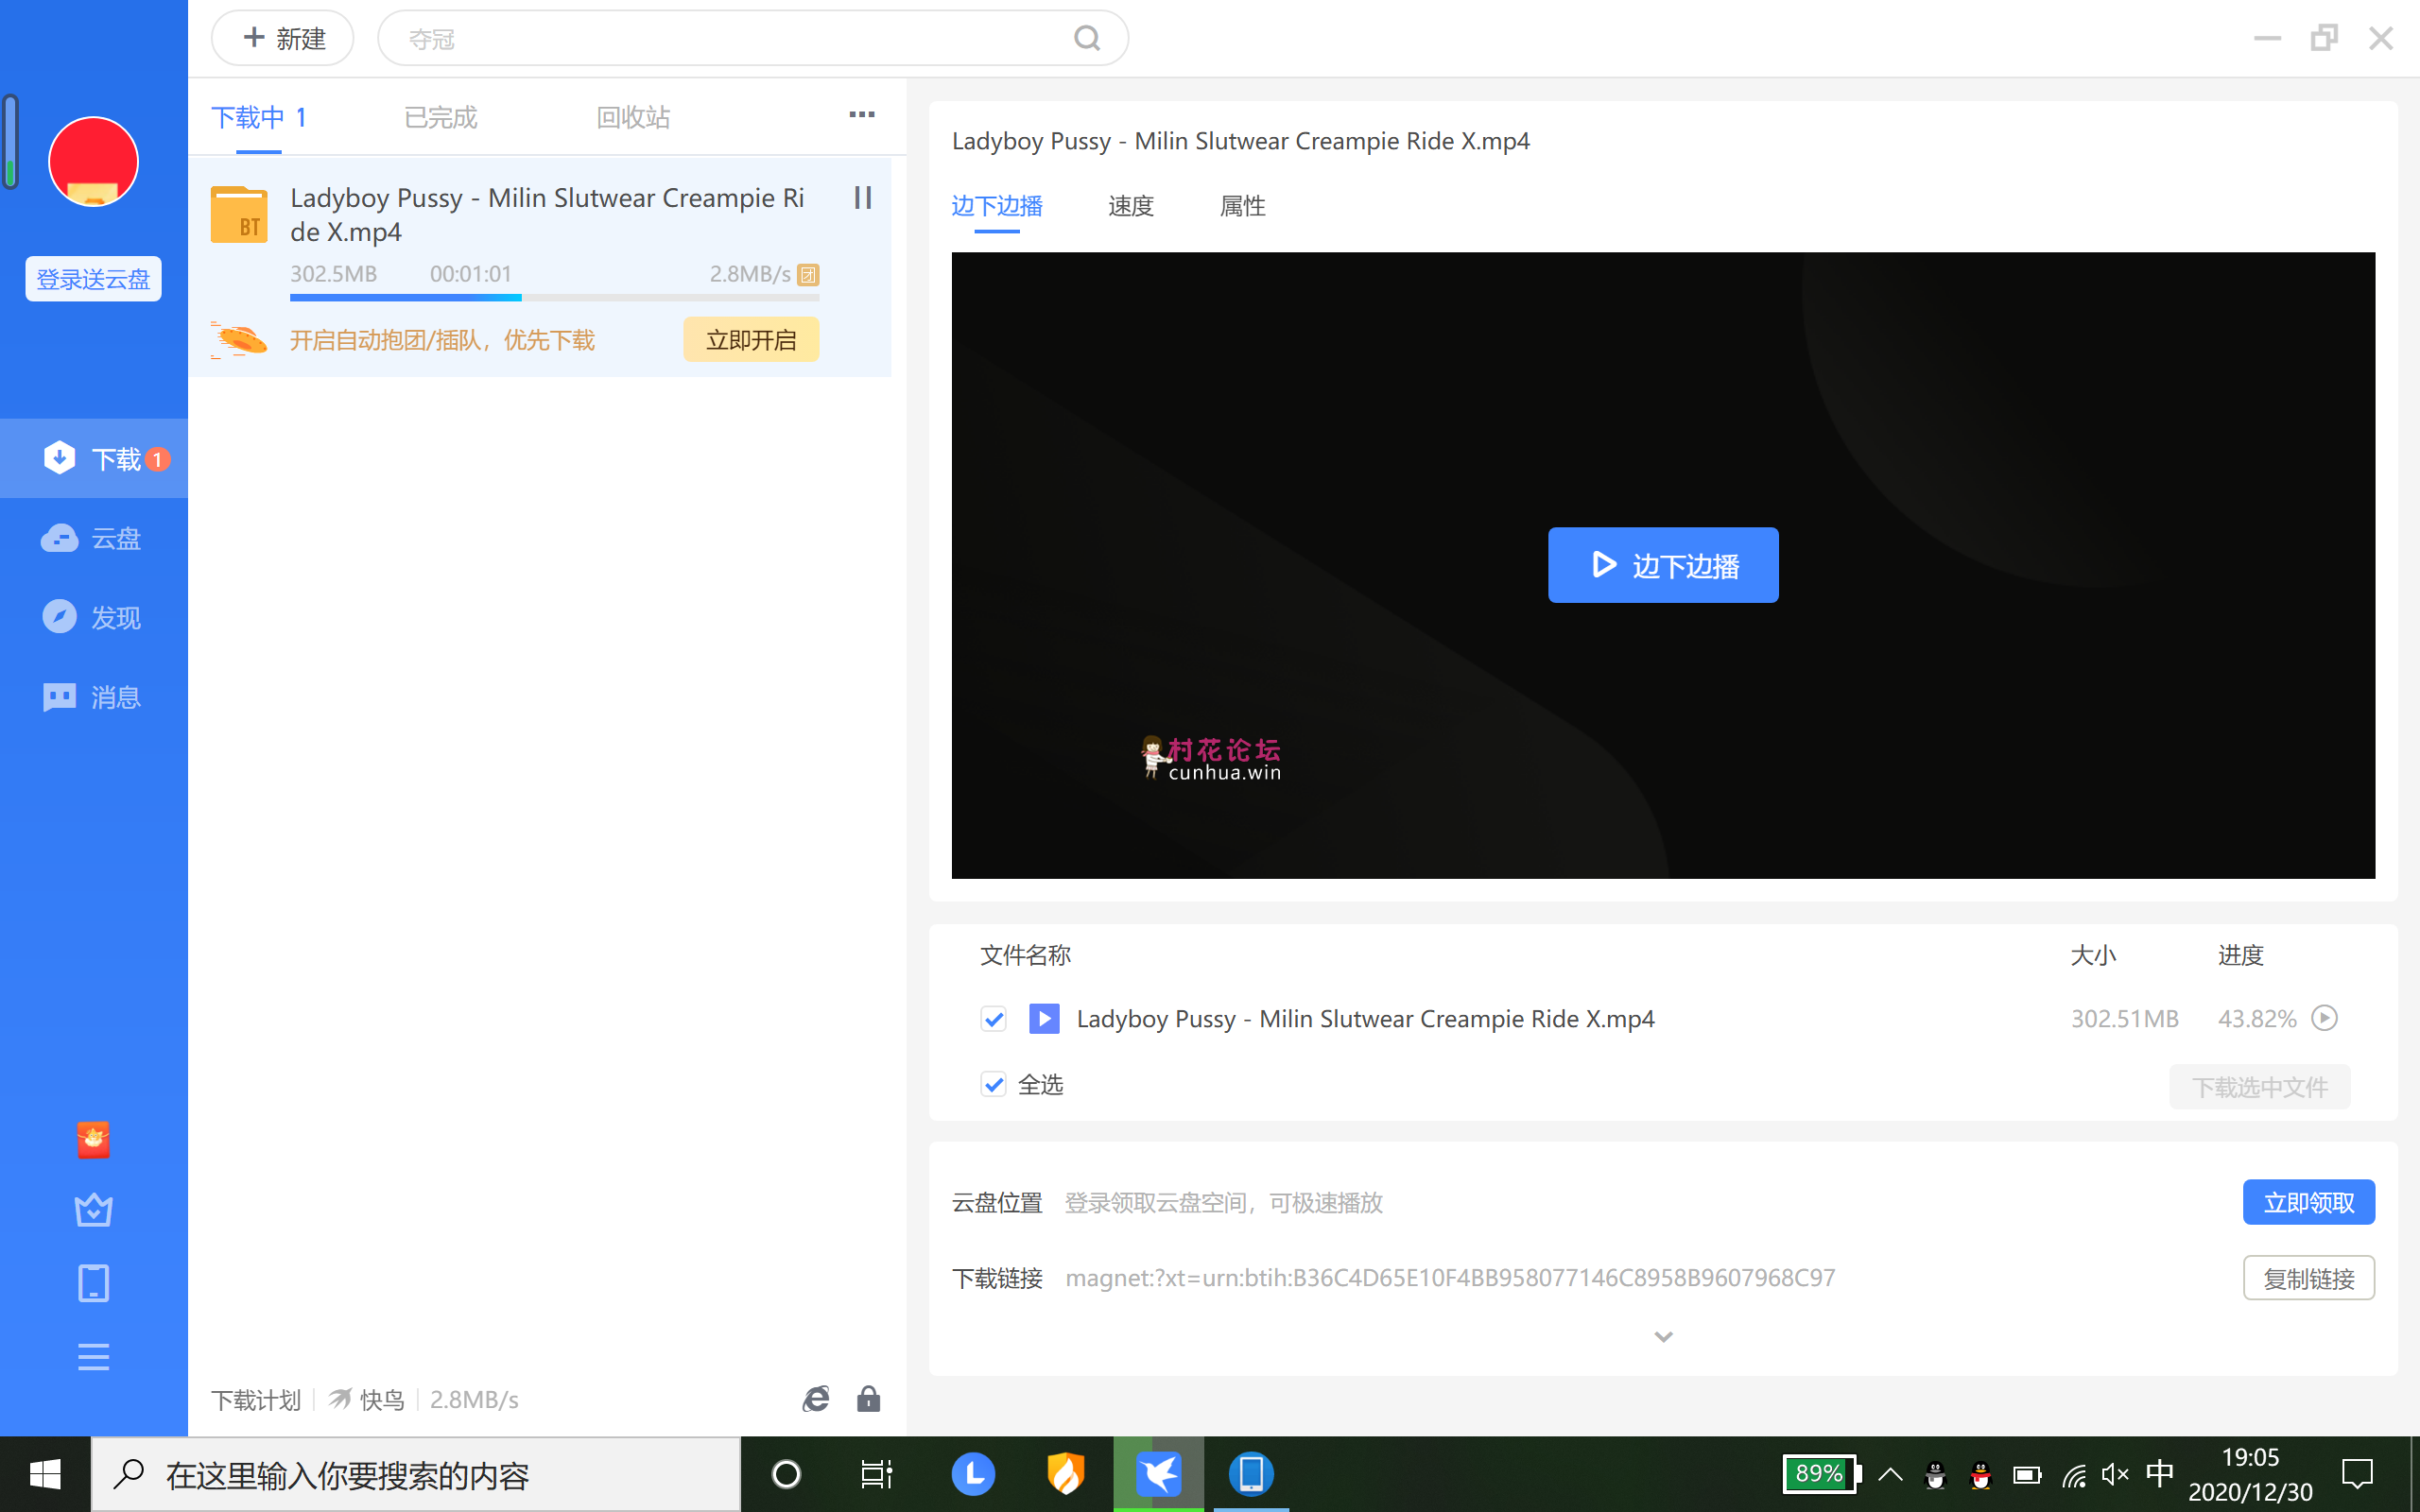The width and height of the screenshot is (2420, 1512).
Task: Click the 下载选中文件 button
Action: tap(2260, 1087)
